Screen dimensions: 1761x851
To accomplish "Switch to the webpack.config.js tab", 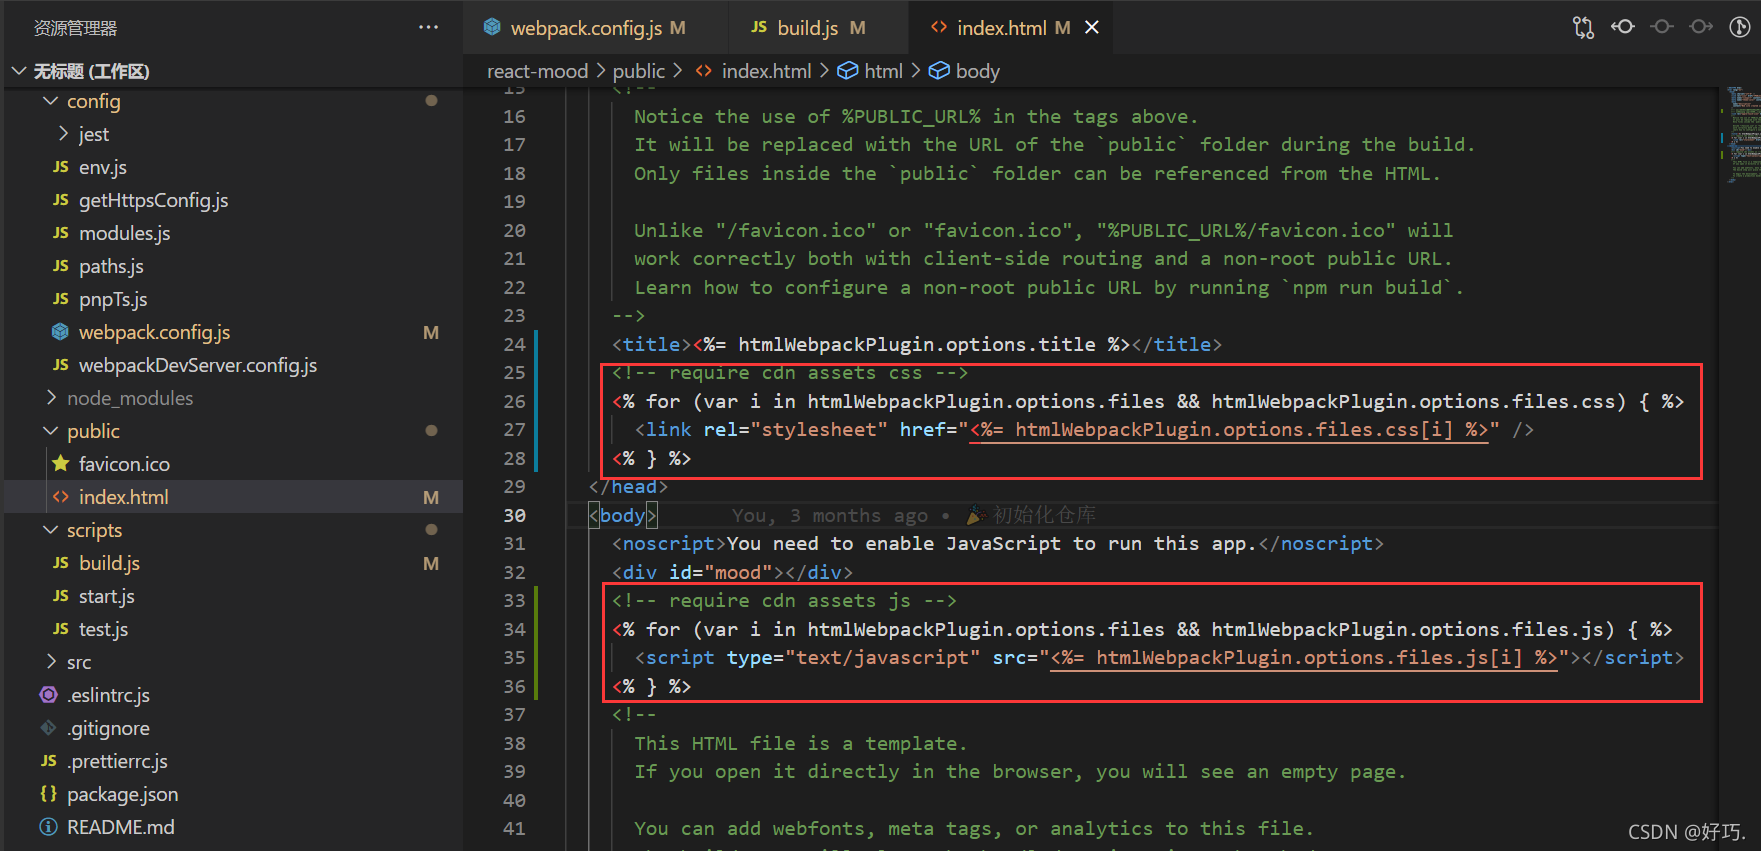I will (595, 28).
